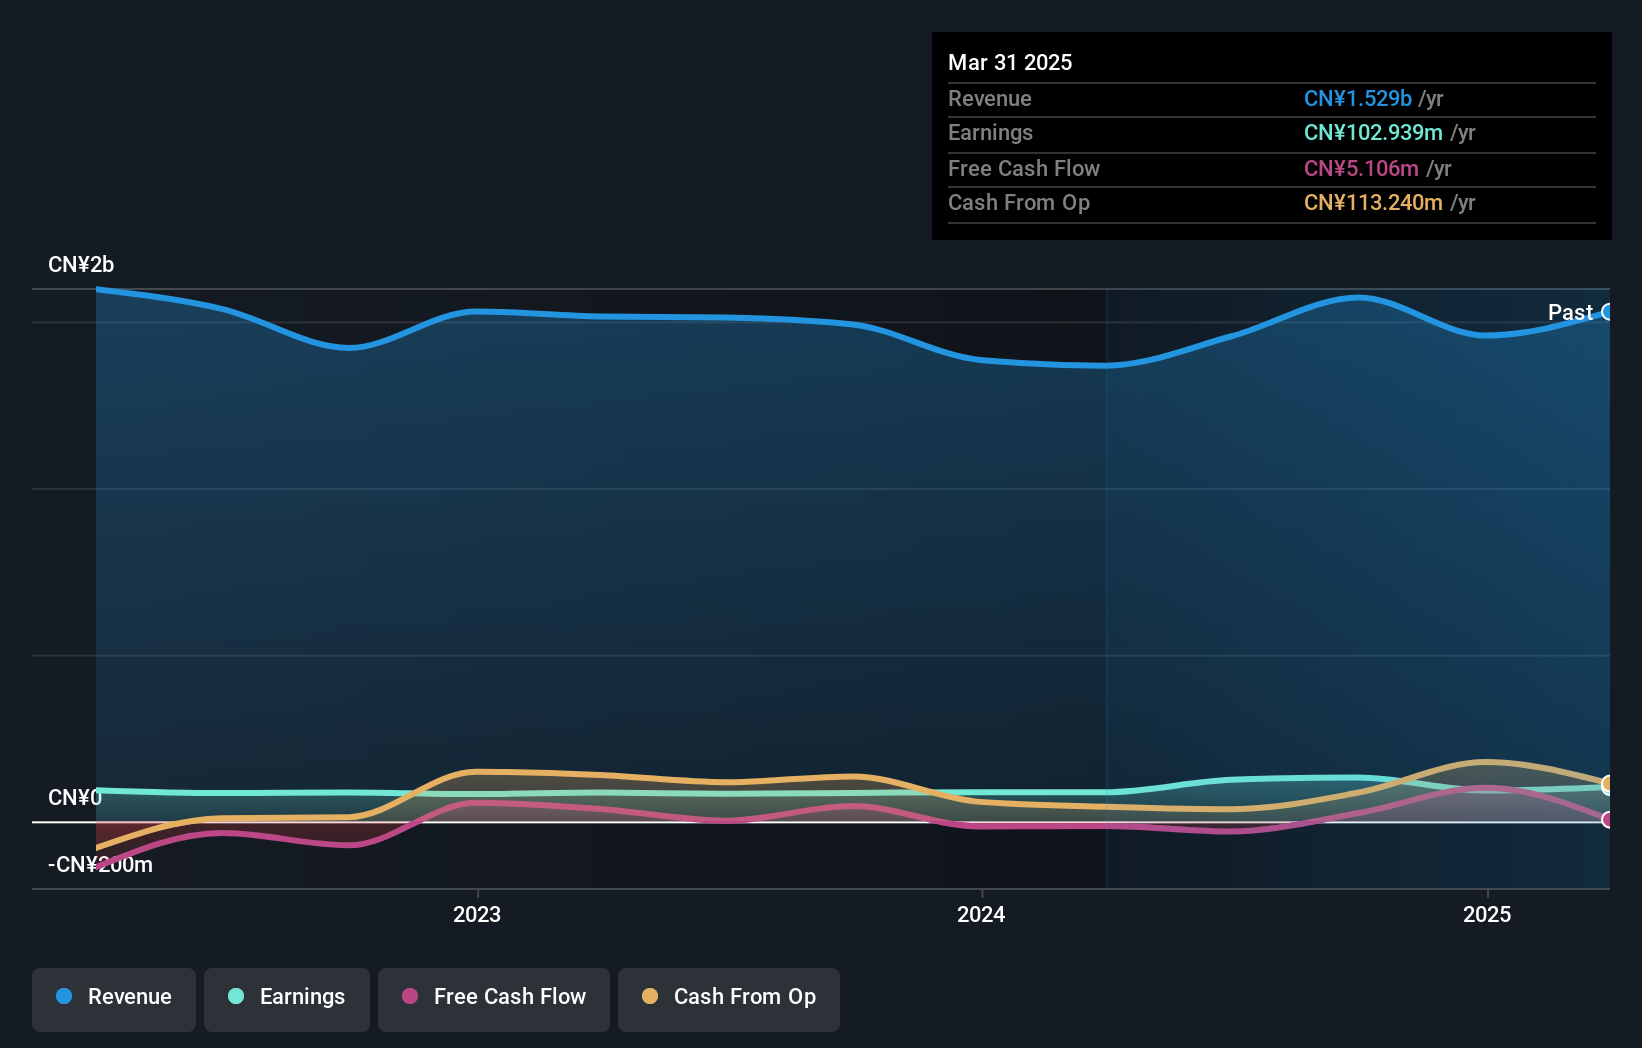Click the CN¥5.106m free cash flow value
Screen dimensions: 1642x1048
coord(1361,168)
